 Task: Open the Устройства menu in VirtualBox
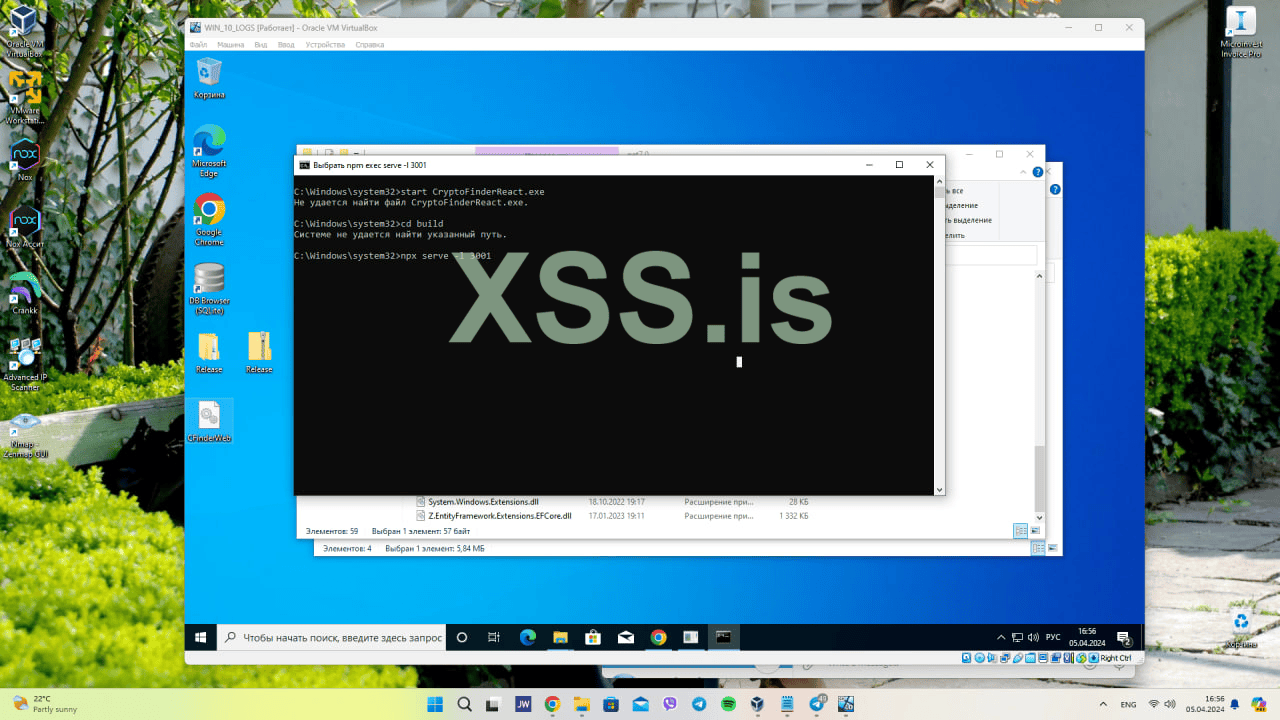pos(325,44)
